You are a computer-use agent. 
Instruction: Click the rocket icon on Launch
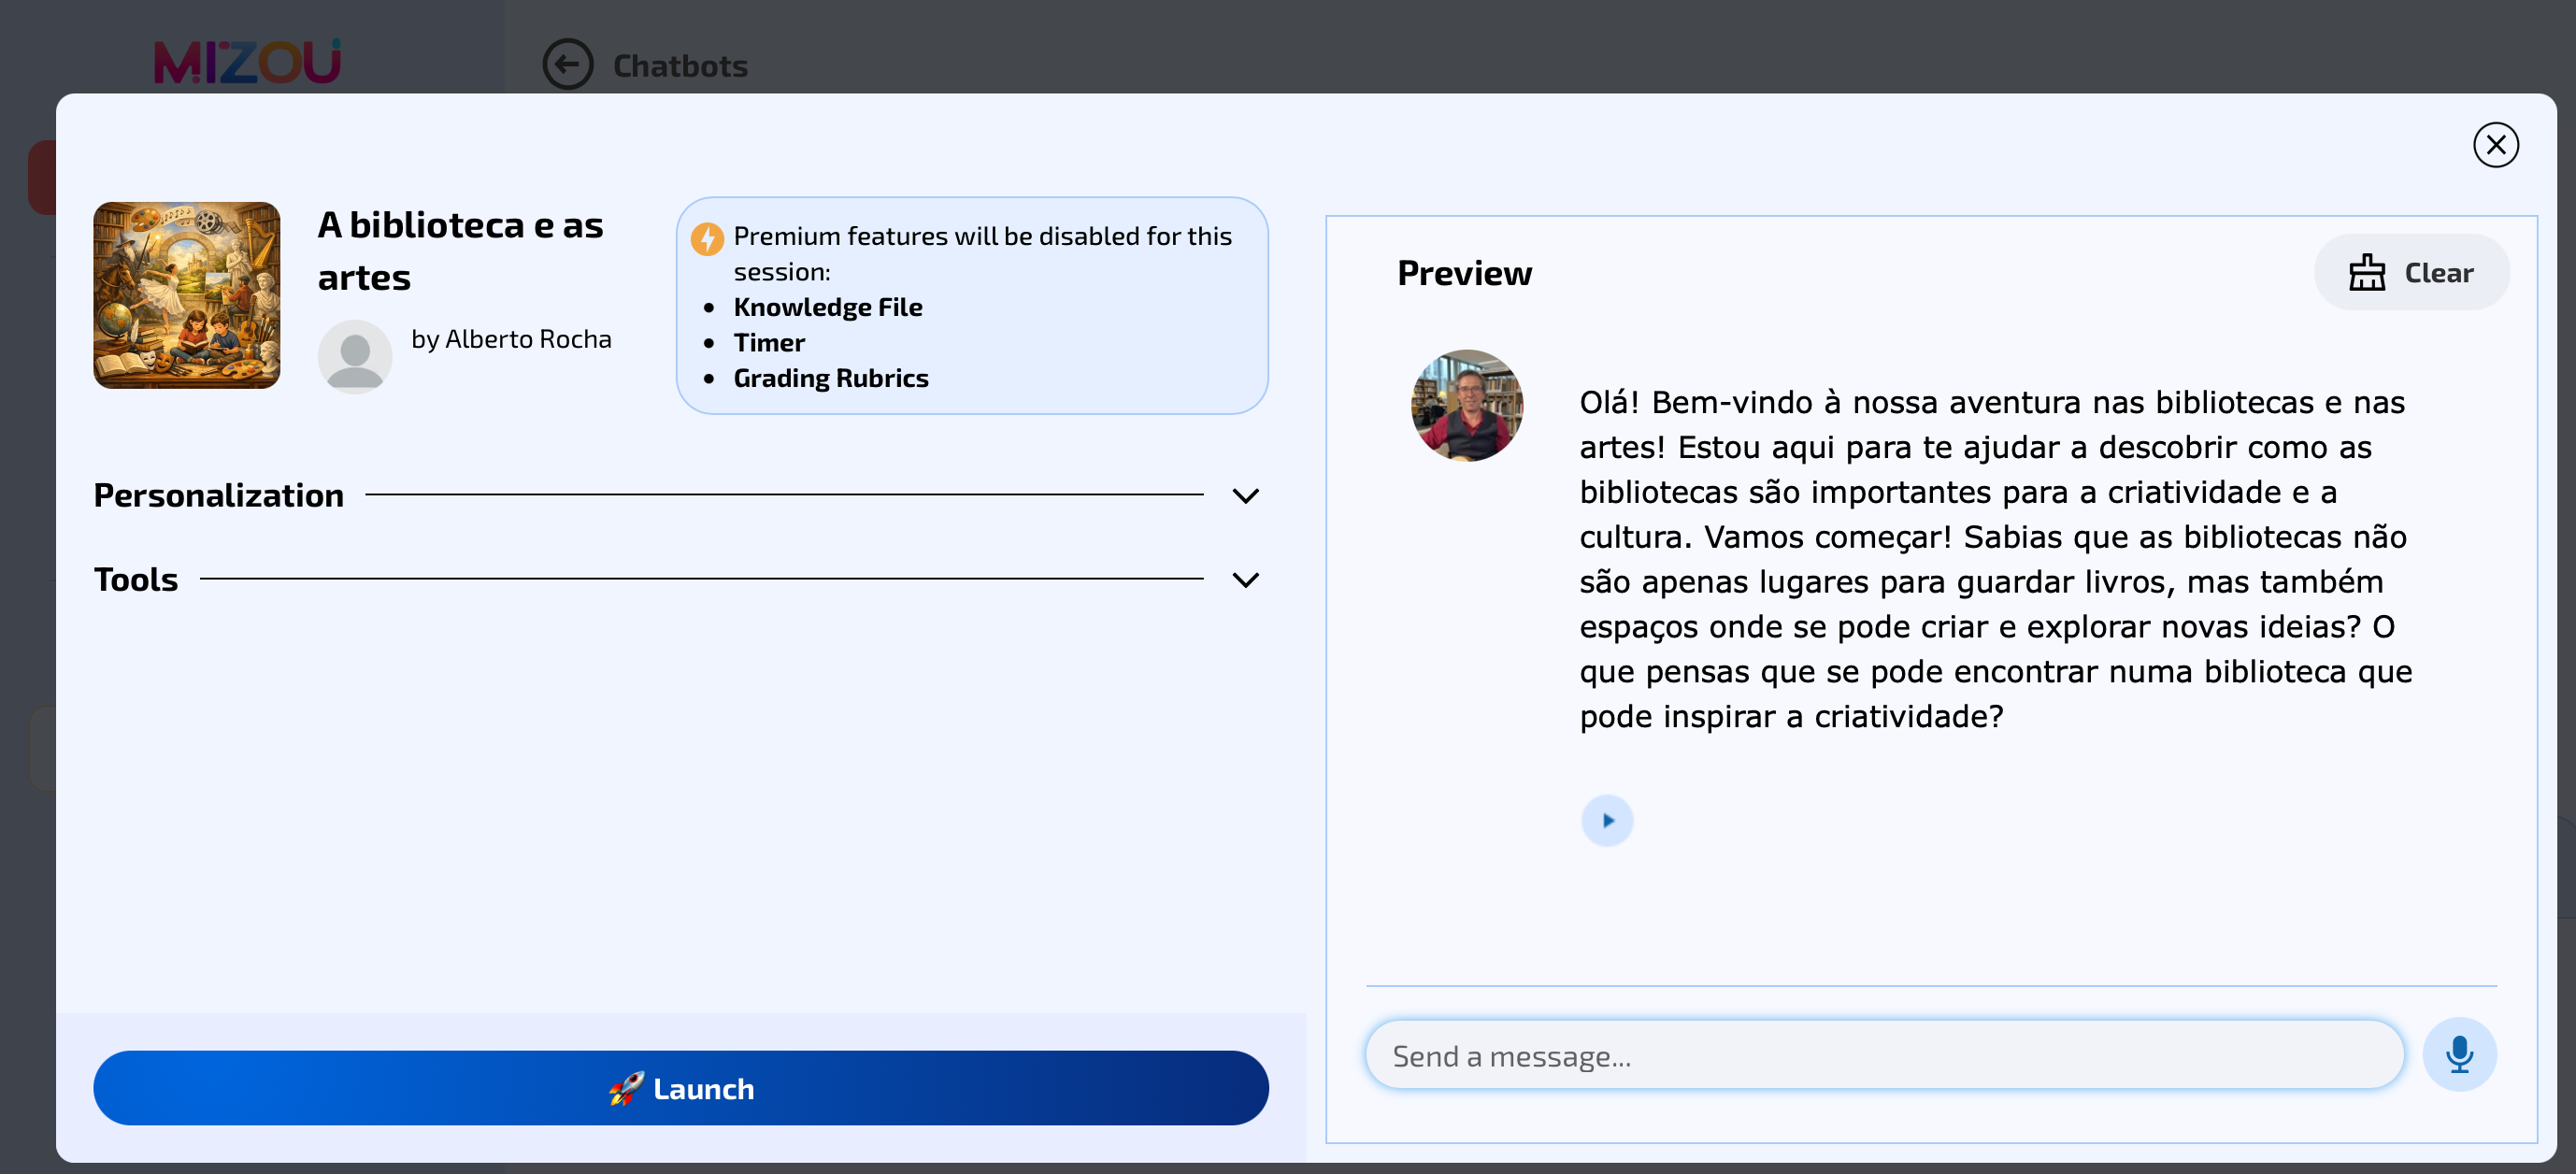pos(626,1088)
